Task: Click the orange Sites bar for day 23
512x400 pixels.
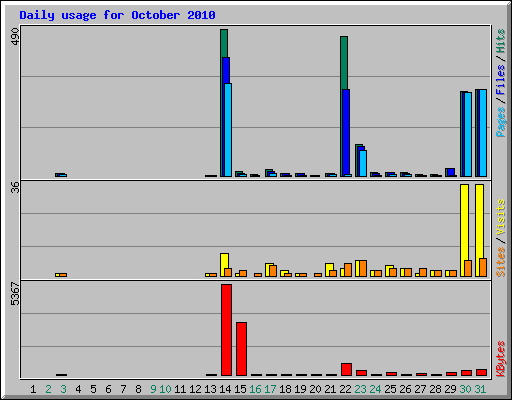Action: tap(363, 268)
